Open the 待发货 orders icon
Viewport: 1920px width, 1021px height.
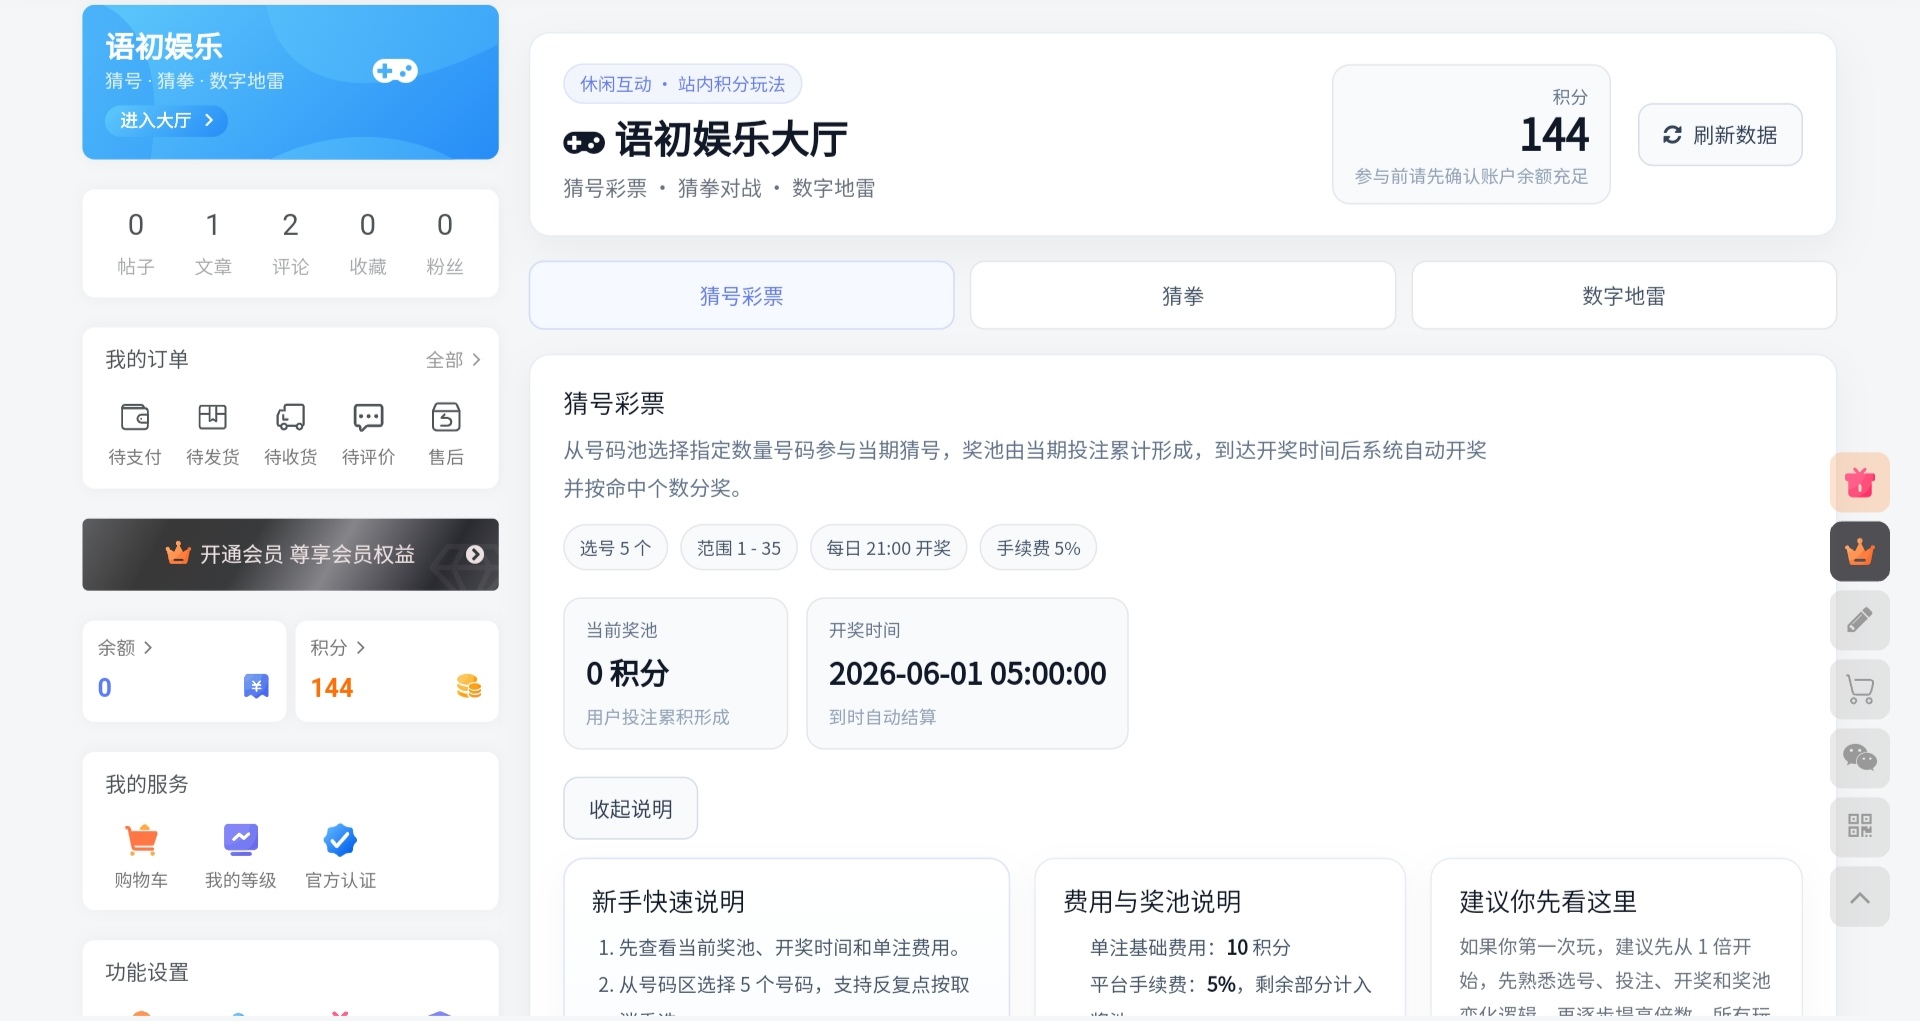click(x=212, y=416)
